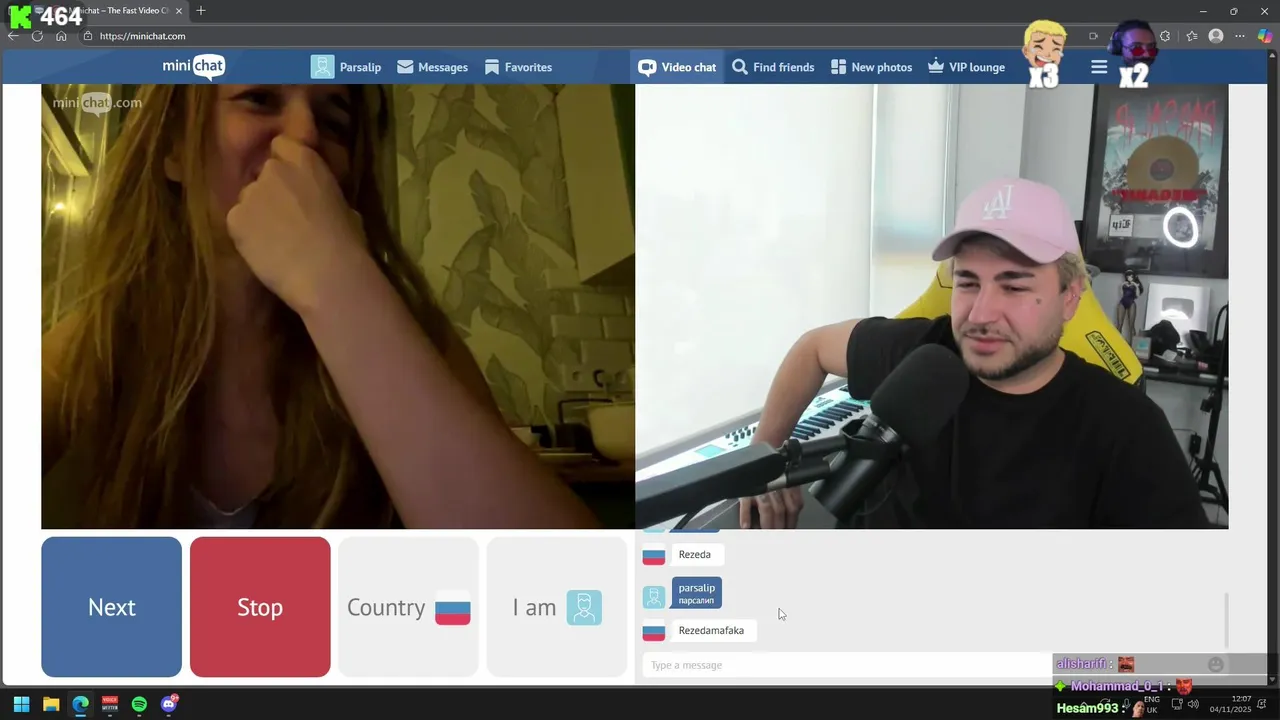Go back in the browser

[13, 36]
